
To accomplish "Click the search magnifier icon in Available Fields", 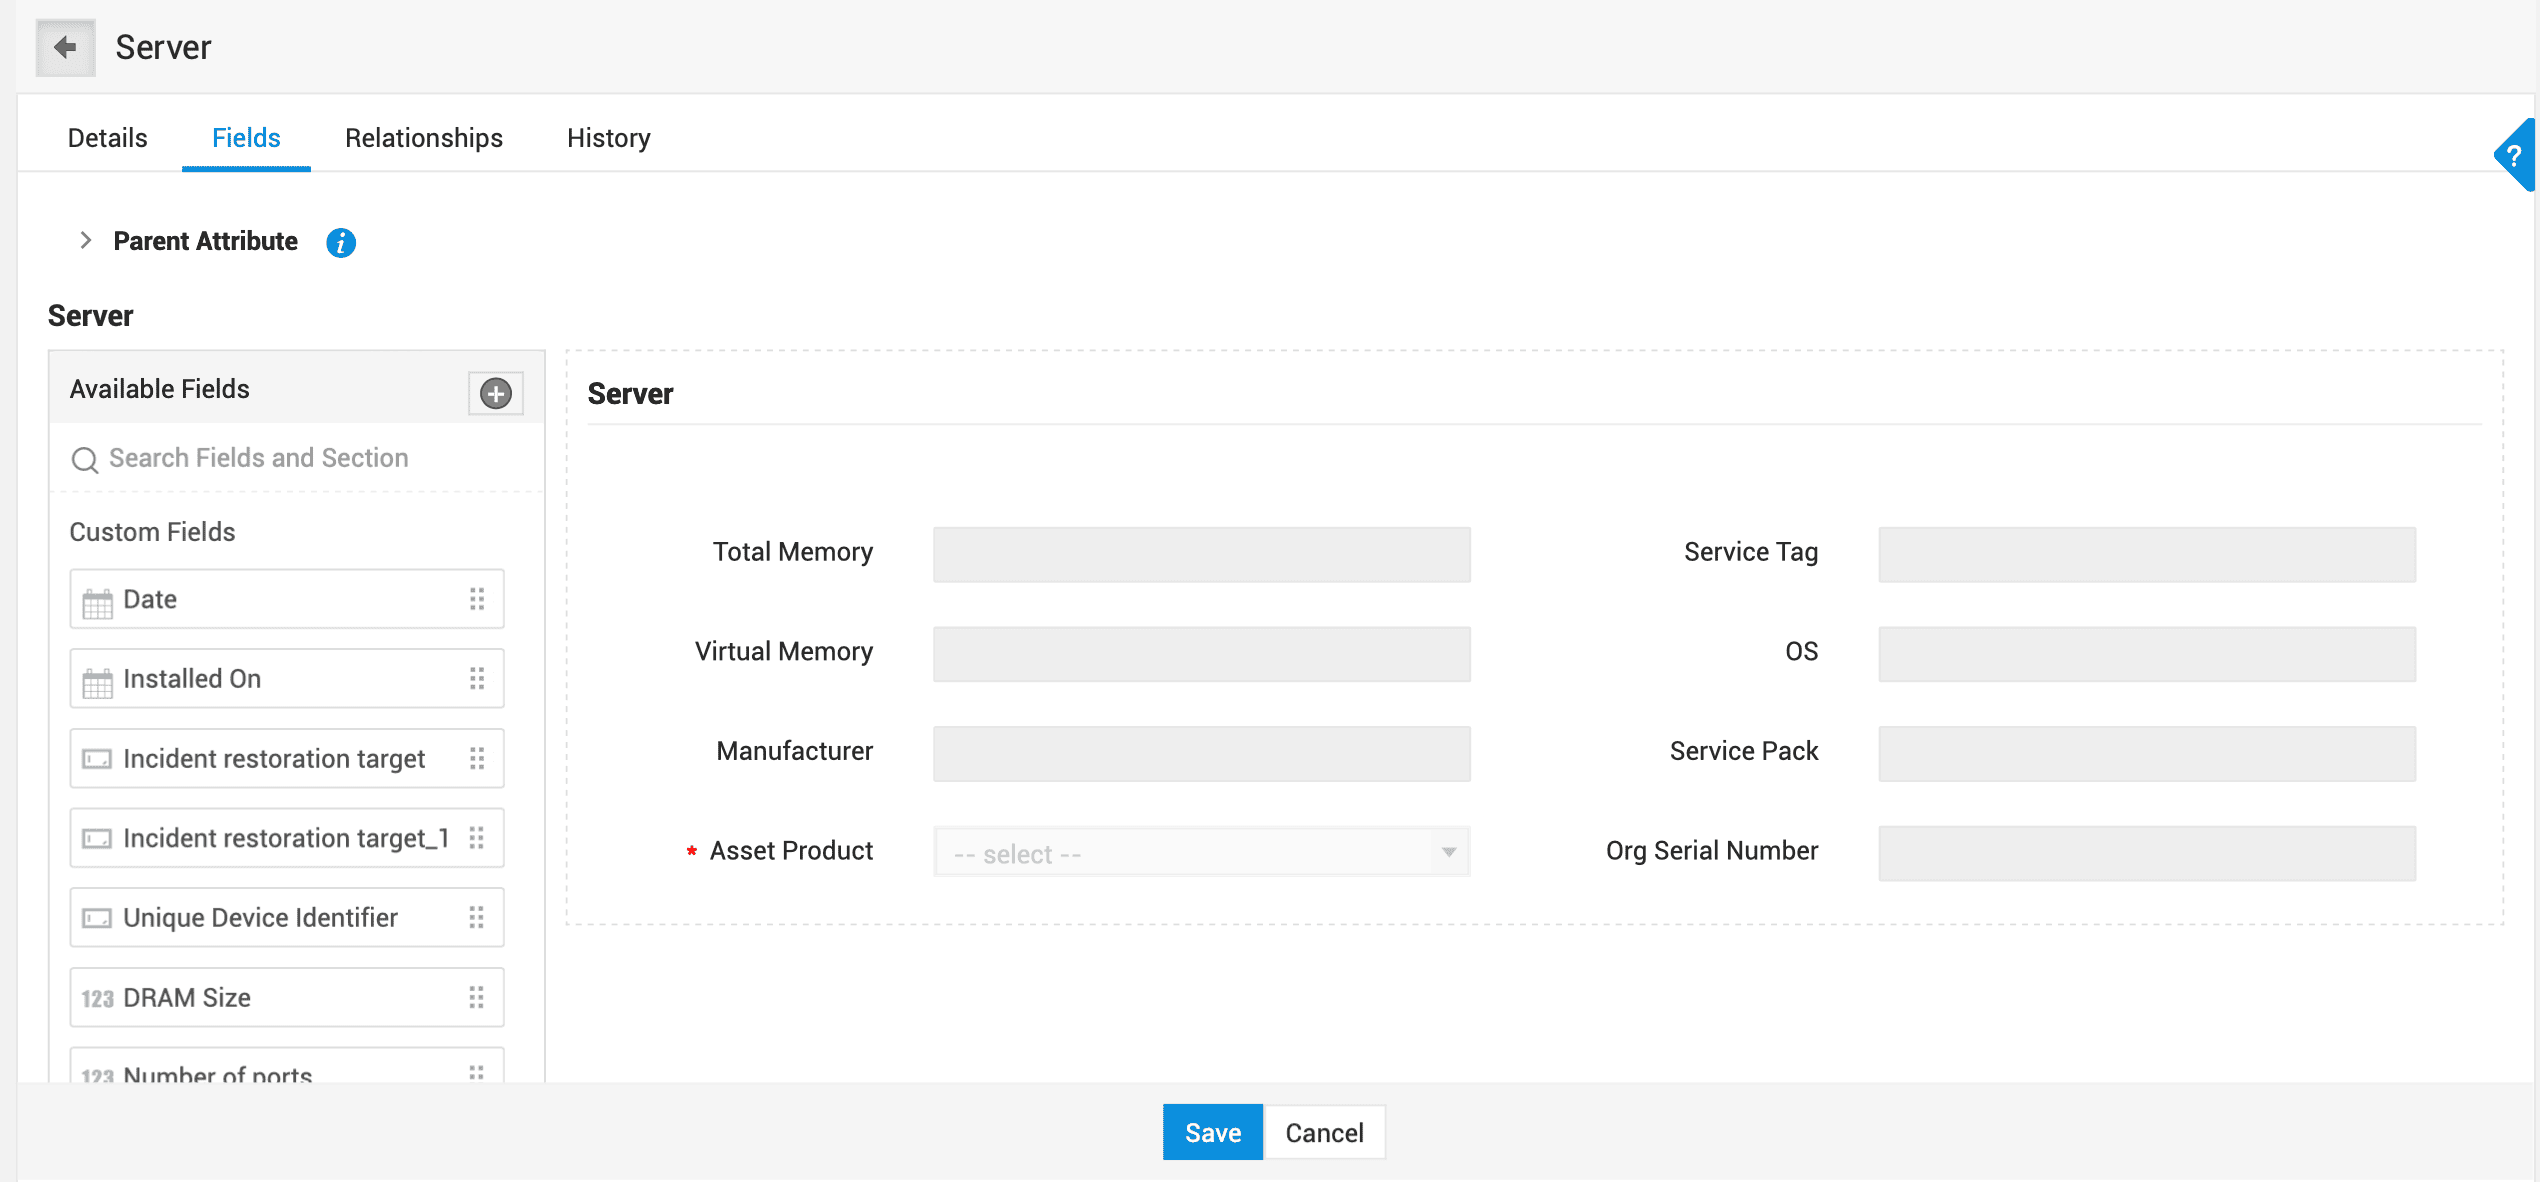I will (x=85, y=459).
